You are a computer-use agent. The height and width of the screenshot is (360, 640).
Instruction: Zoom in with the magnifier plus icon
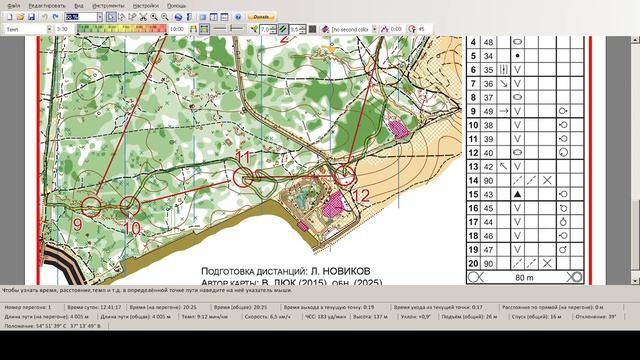point(154,17)
